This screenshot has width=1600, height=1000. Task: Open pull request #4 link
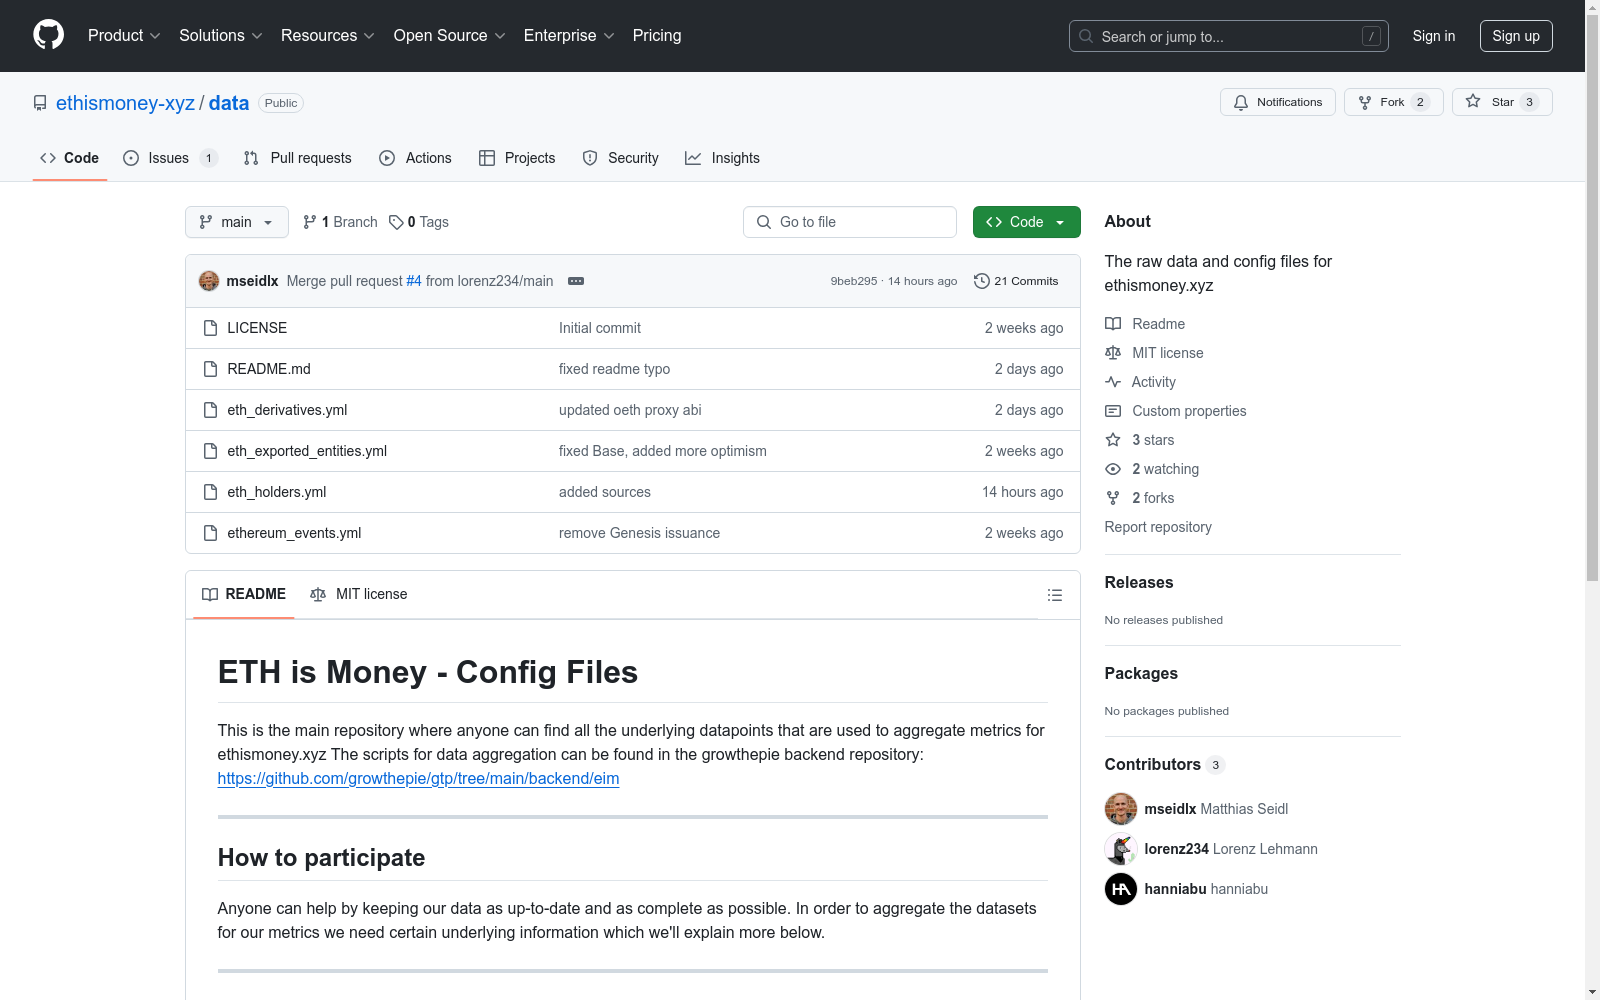click(414, 281)
